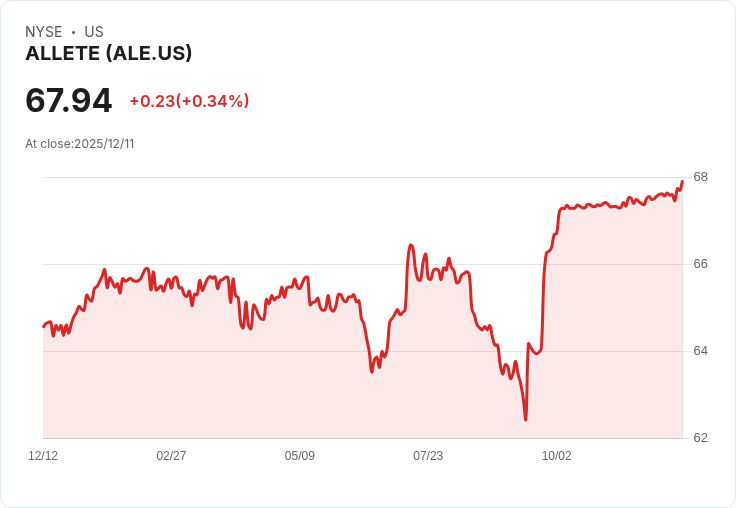
Task: Click the 64 value on the price axis
Action: (x=700, y=351)
